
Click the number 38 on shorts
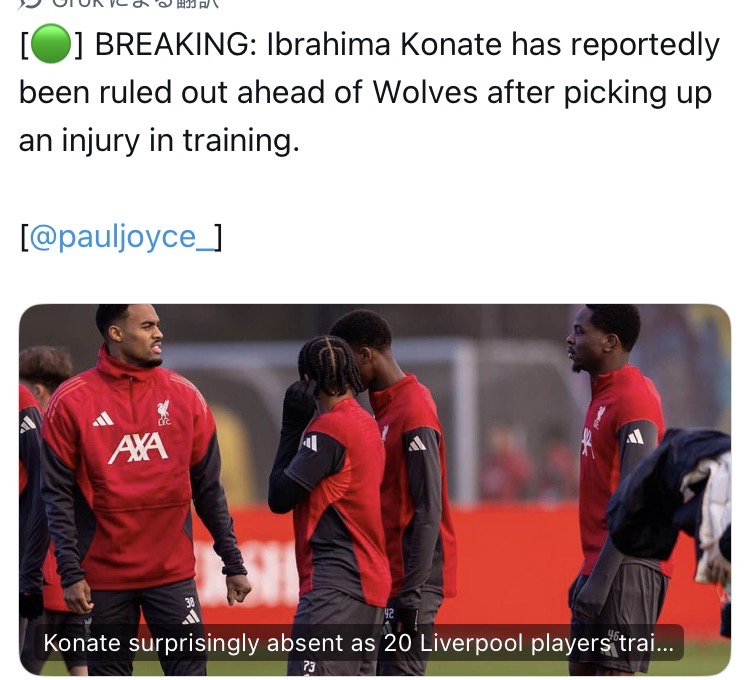190,602
